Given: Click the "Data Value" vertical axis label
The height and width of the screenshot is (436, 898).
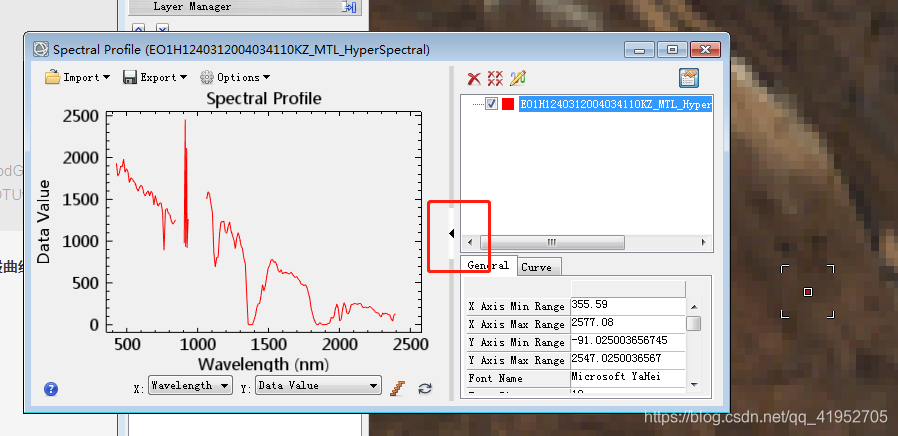Looking at the screenshot, I should 44,222.
